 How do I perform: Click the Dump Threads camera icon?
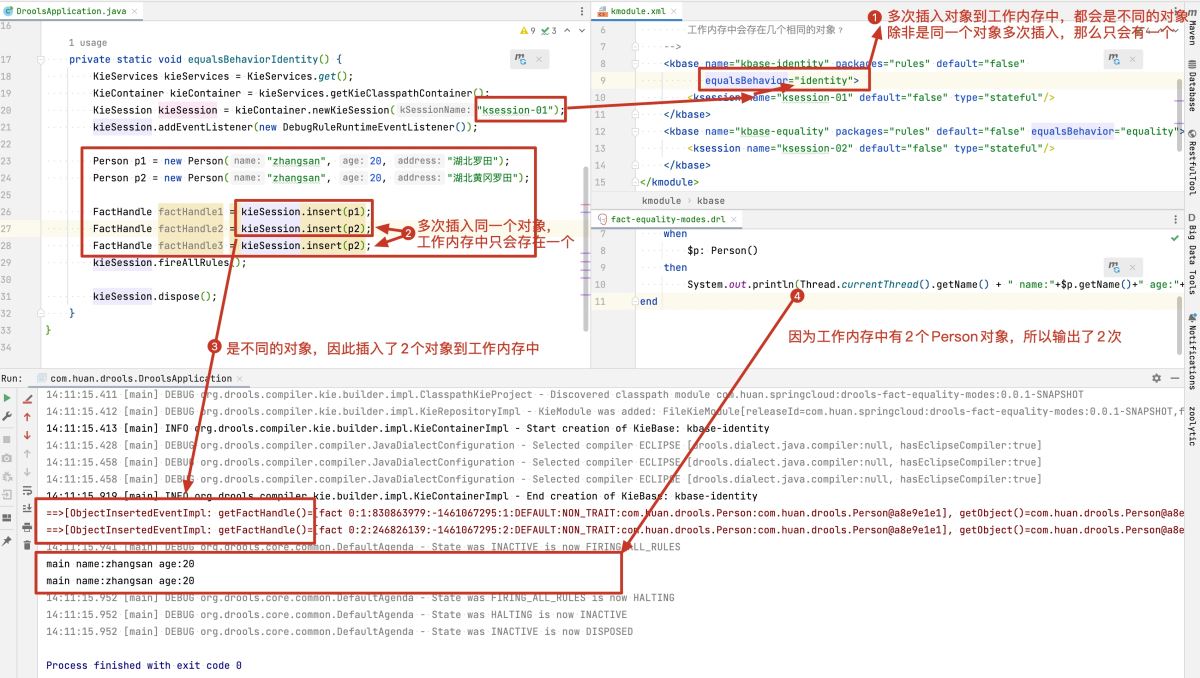(x=8, y=457)
